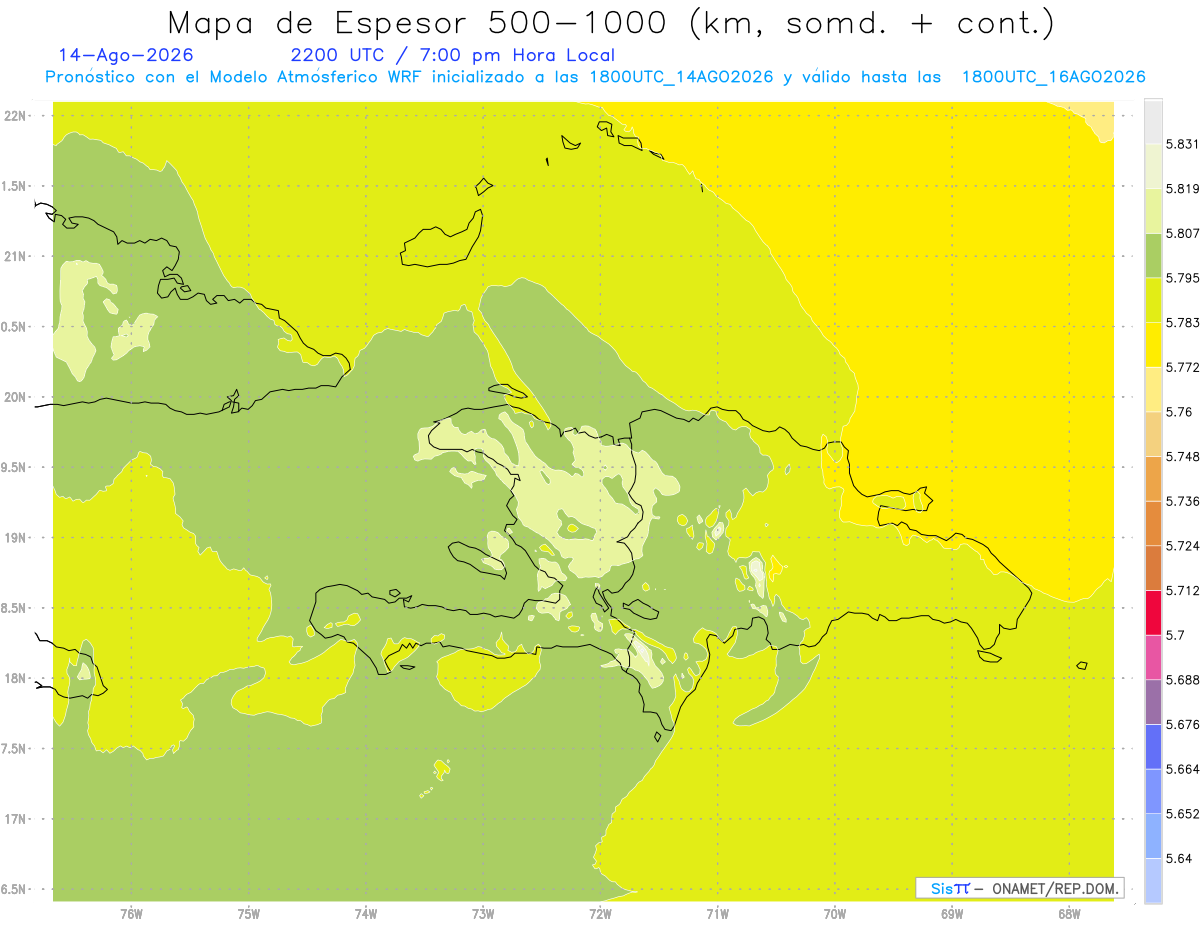This screenshot has width=1200, height=927.
Task: Click the 5.783 colorbar value
Action: click(1183, 323)
